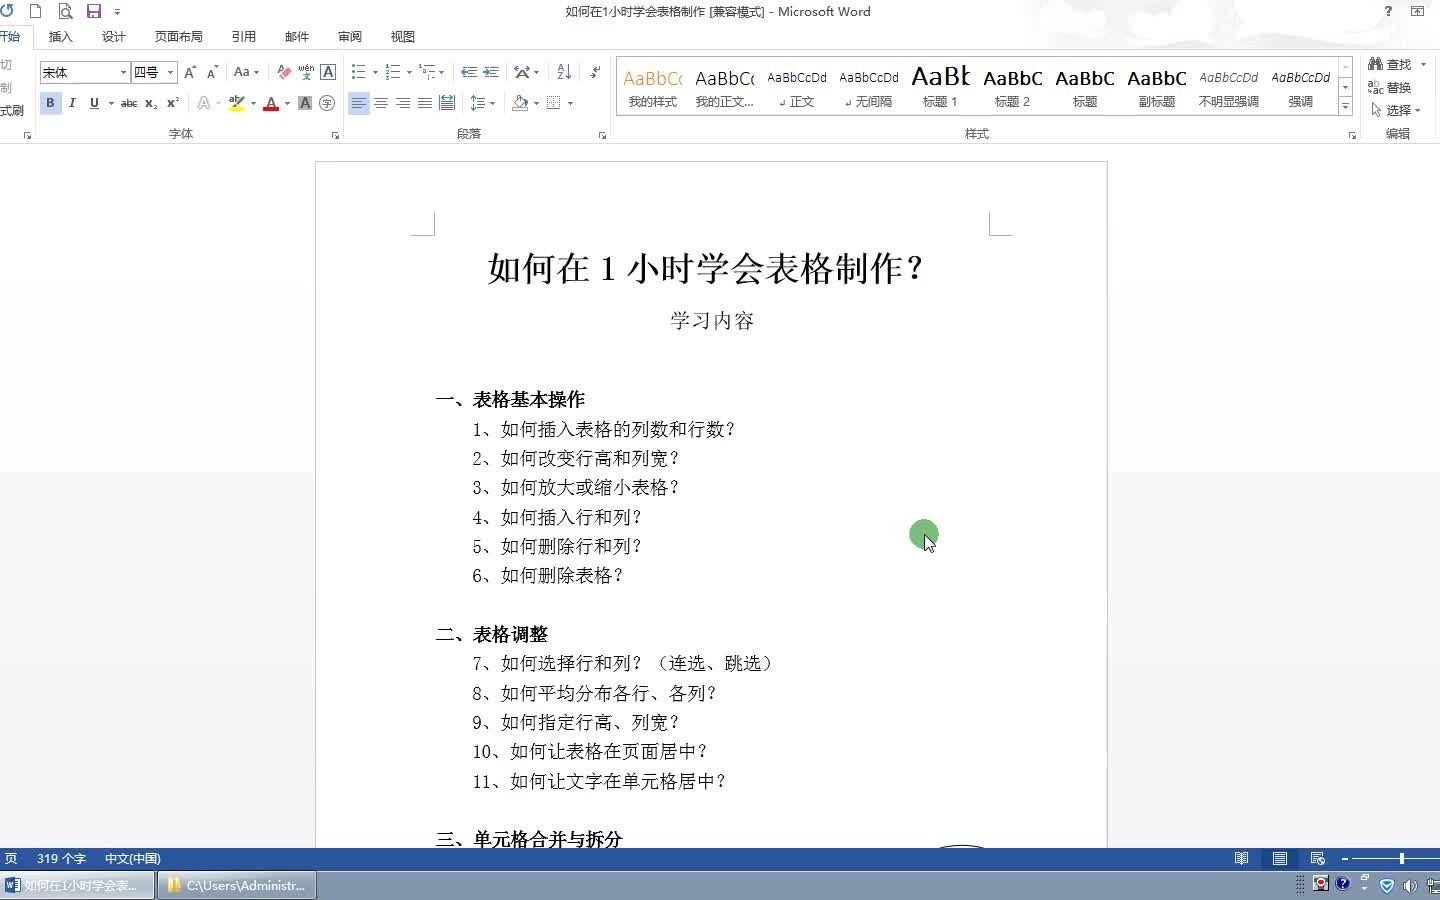Apply red font color button
Viewport: 1440px width, 900px height.
(x=271, y=103)
